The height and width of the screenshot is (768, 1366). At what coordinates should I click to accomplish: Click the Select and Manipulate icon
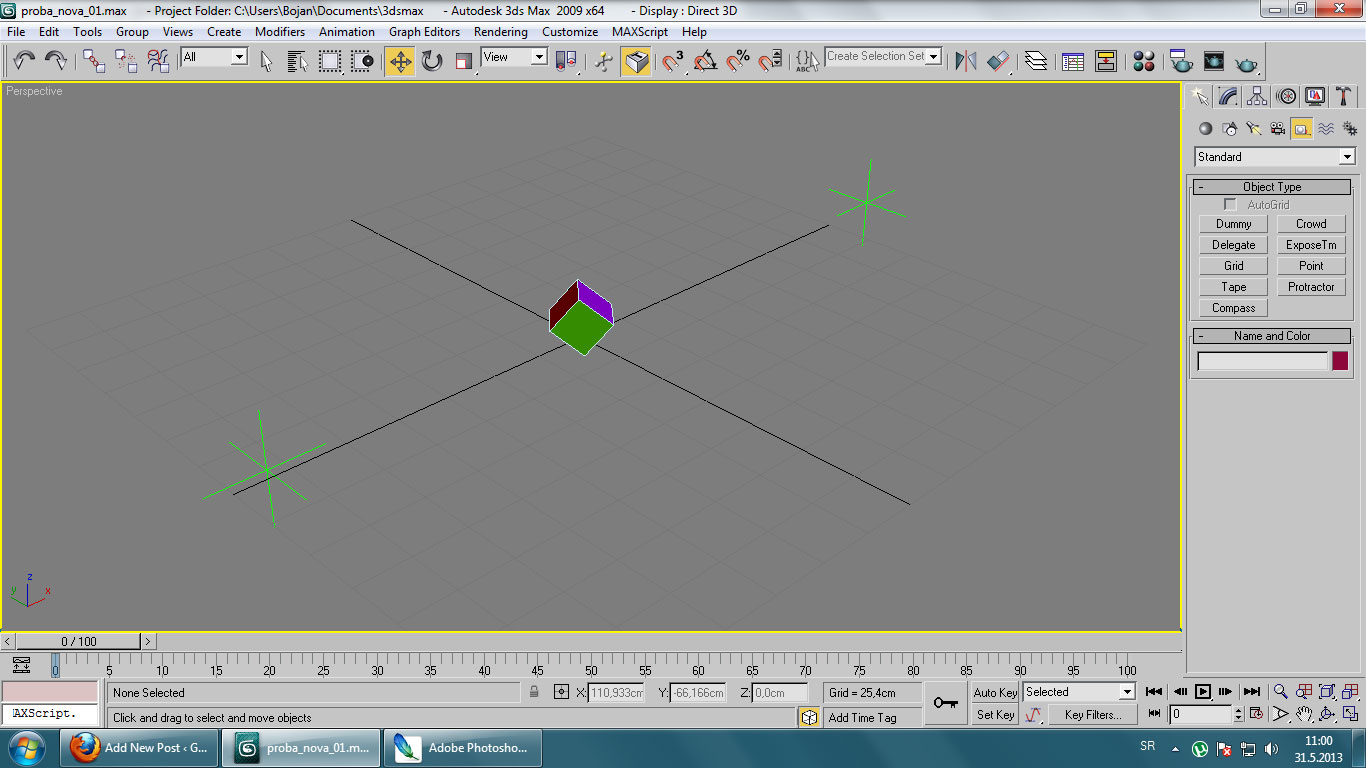[x=603, y=61]
